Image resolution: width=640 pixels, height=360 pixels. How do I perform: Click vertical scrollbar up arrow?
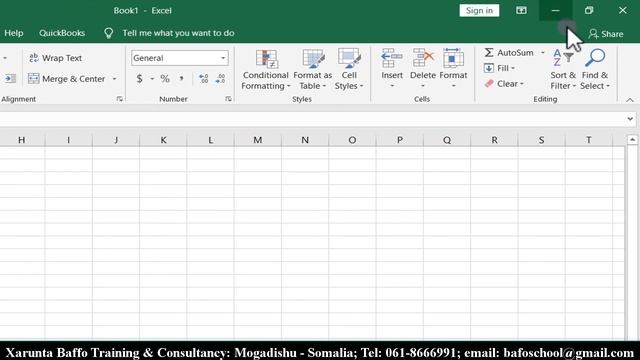tap(632, 140)
